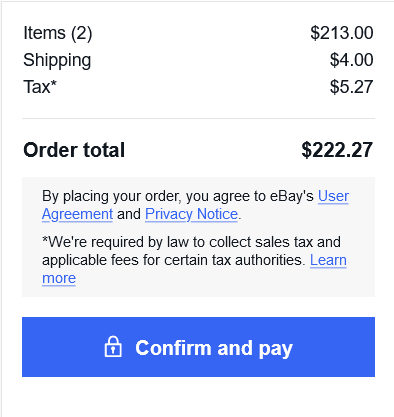394x417 pixels.
Task: Click the Confirm and pay button
Action: [x=198, y=347]
